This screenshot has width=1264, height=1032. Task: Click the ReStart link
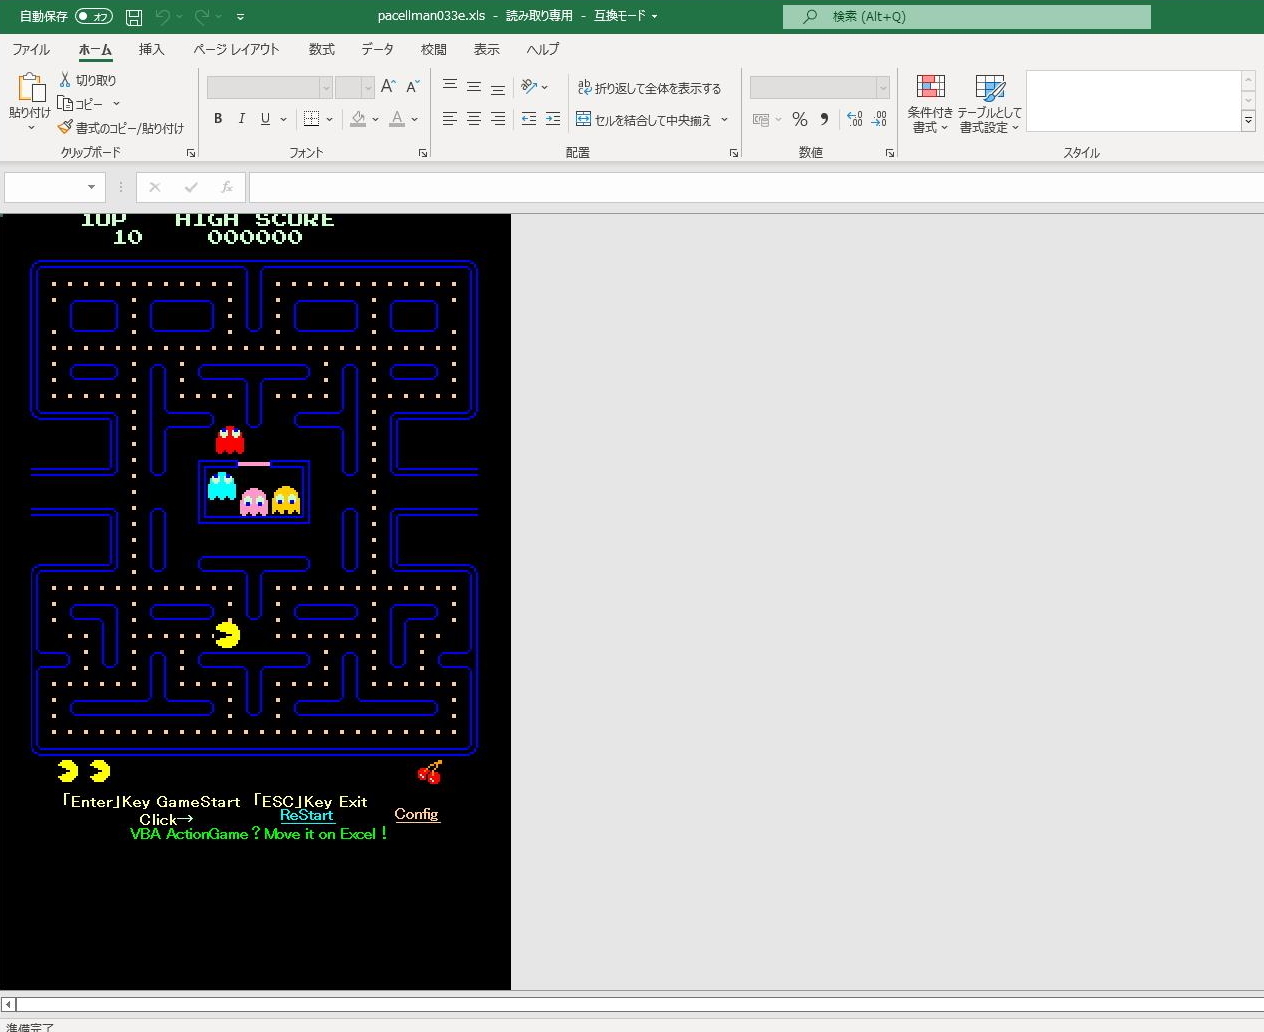click(x=306, y=816)
